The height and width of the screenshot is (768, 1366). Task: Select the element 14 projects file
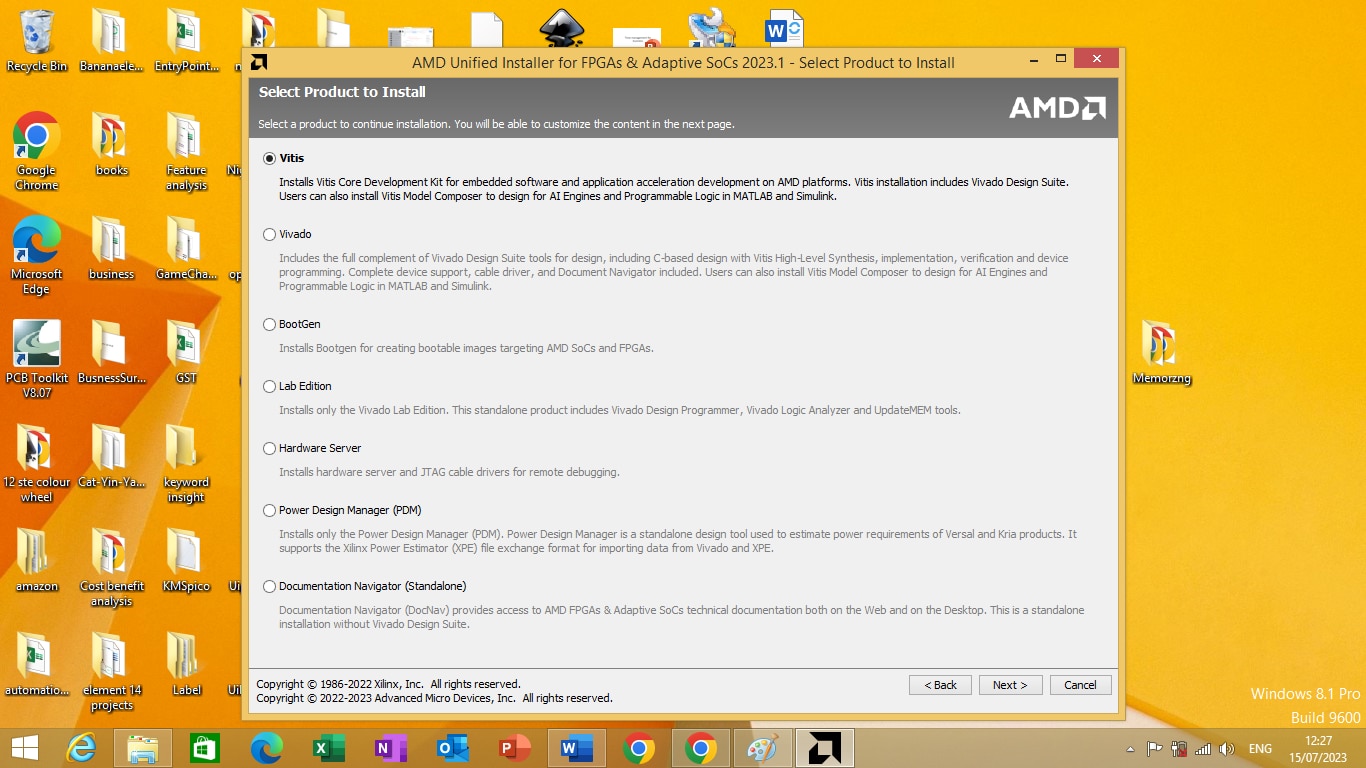(111, 672)
